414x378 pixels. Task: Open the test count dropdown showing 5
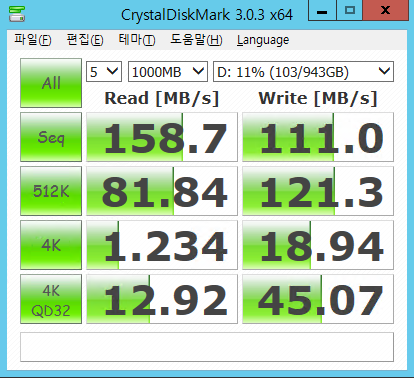tap(104, 71)
